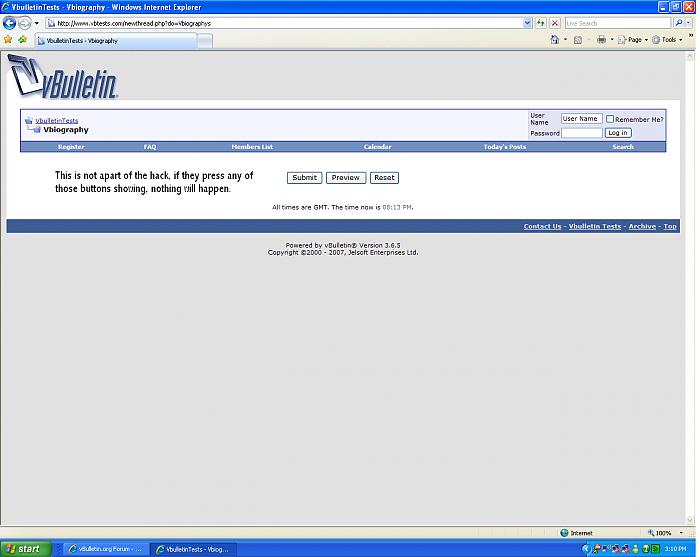Expand the address bar URL dropdown
Screen dimensions: 700x557
[527, 22]
